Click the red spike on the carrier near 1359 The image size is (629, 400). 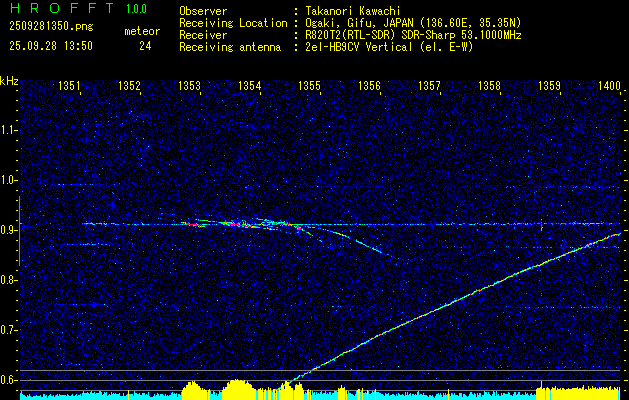(542, 227)
